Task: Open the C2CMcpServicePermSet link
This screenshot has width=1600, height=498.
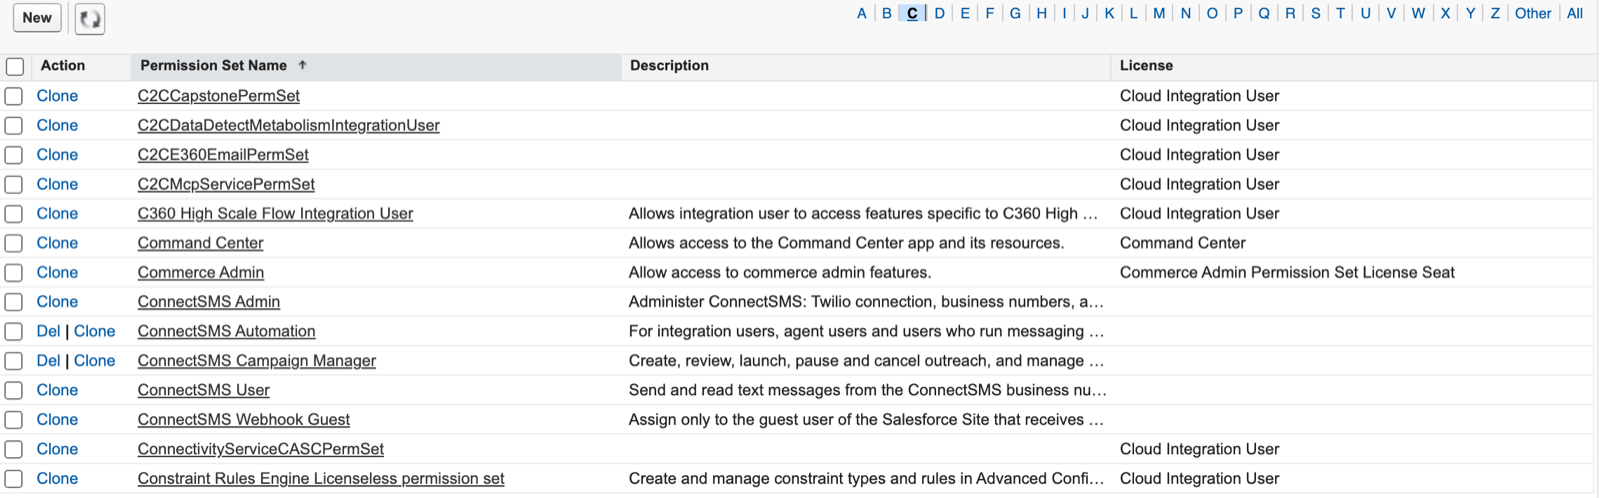Action: point(226,184)
